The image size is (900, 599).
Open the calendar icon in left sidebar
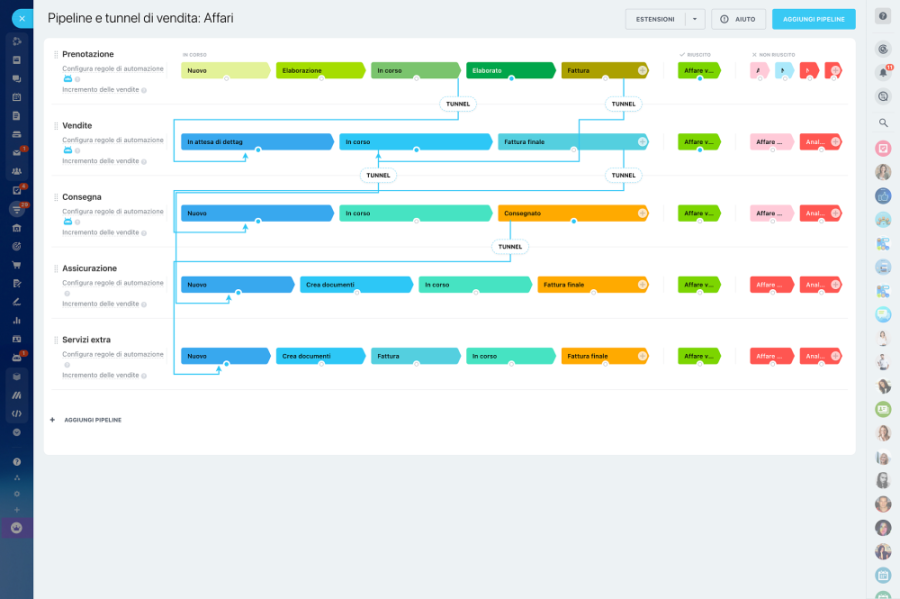tap(17, 97)
